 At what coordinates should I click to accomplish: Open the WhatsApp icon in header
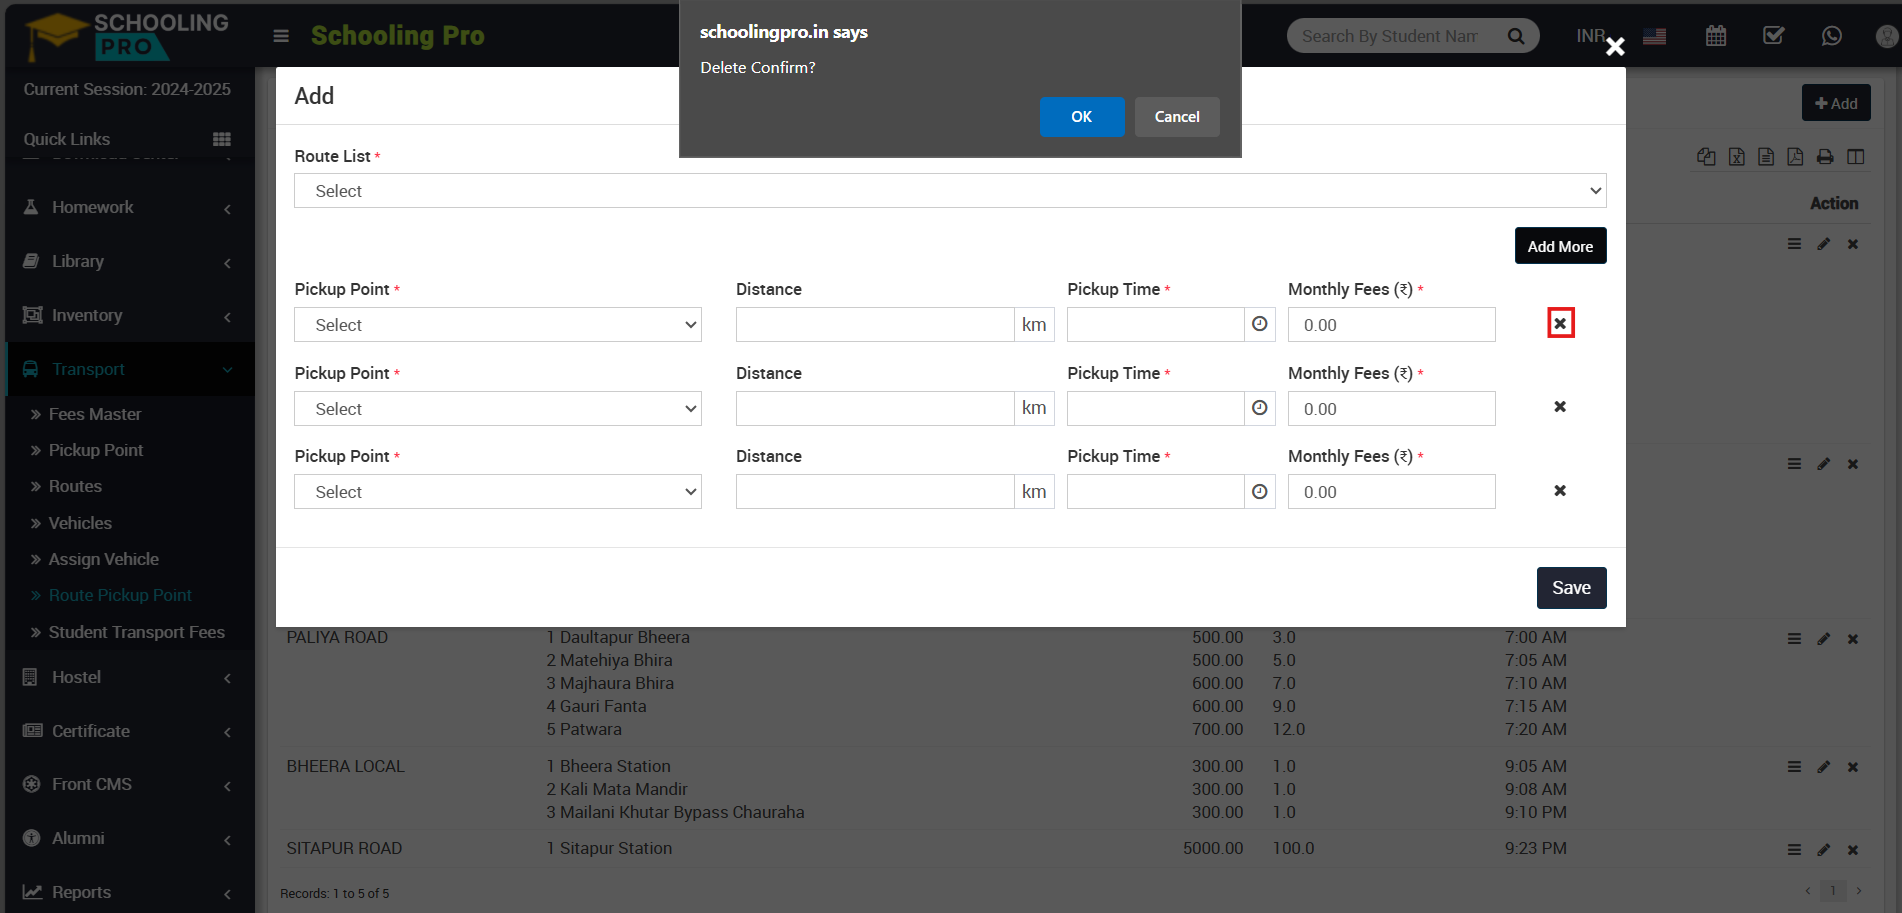(1832, 36)
